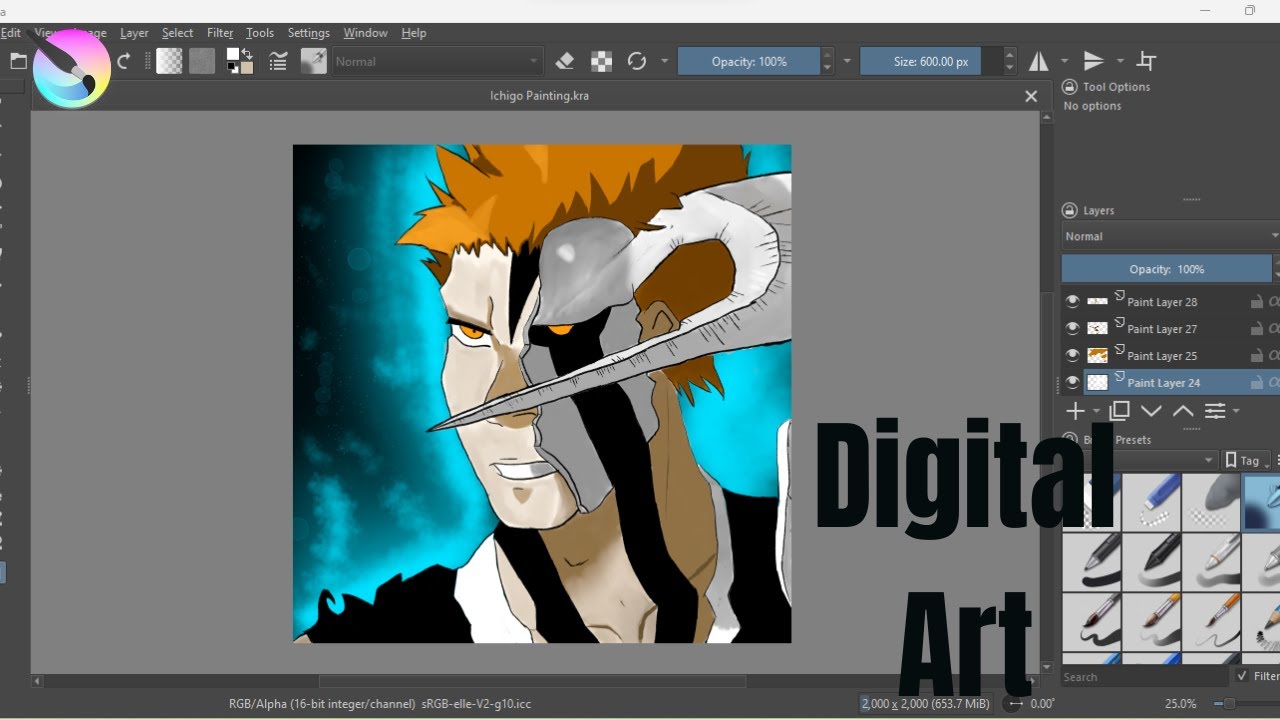Toggle lock on Paint Layer 24
This screenshot has width=1280, height=720.
coord(1256,382)
